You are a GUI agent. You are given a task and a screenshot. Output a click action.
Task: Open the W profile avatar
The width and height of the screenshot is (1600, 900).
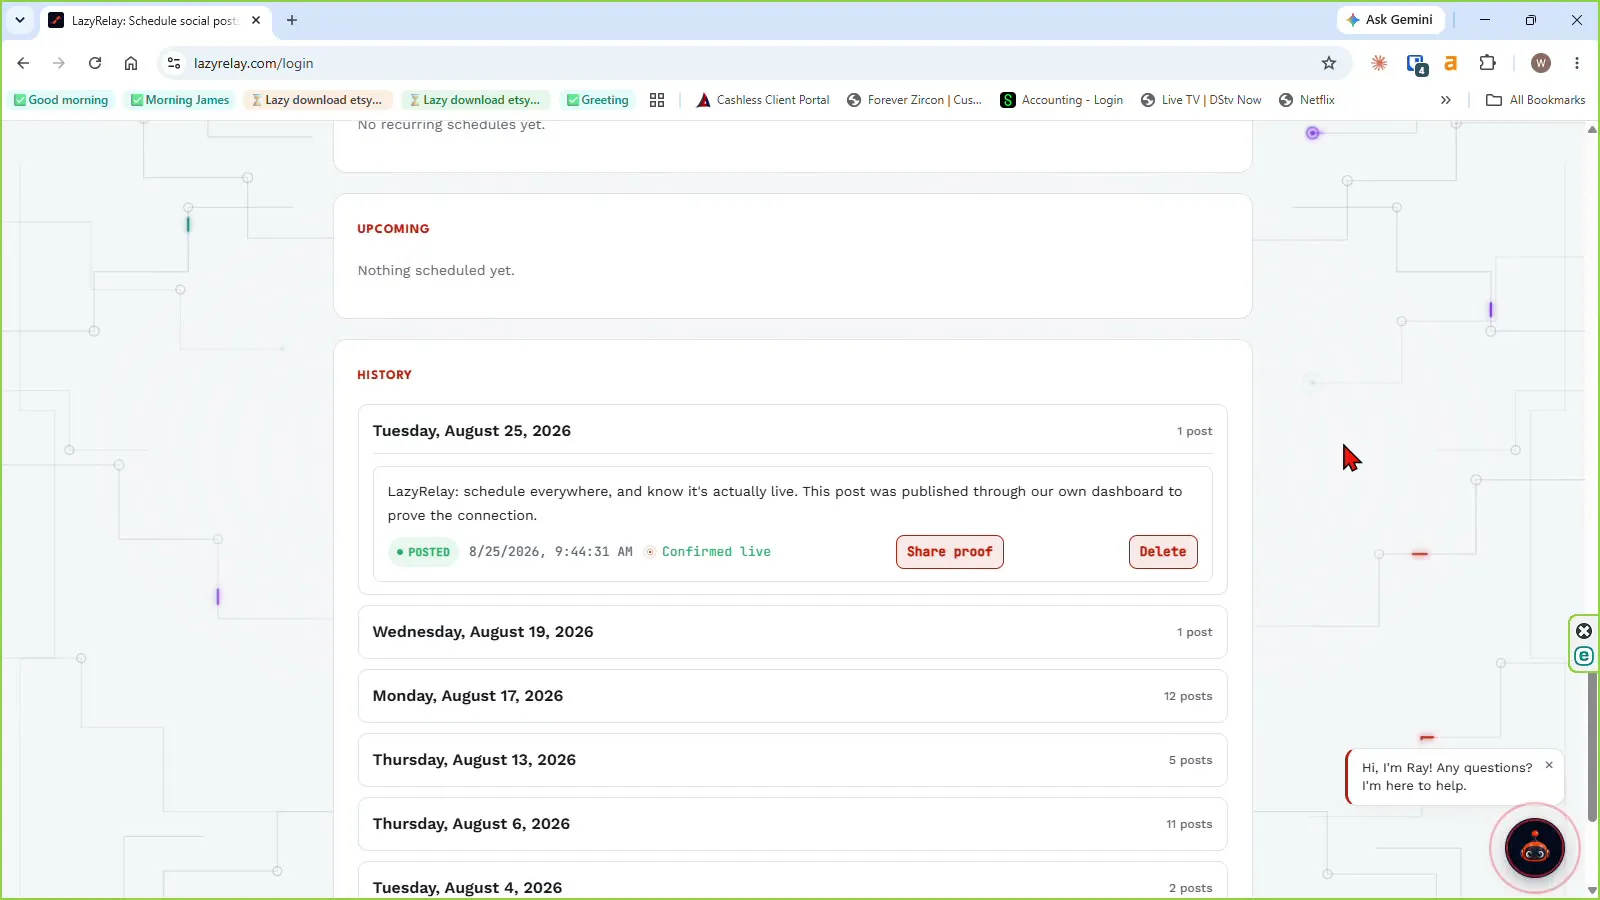[x=1541, y=63]
